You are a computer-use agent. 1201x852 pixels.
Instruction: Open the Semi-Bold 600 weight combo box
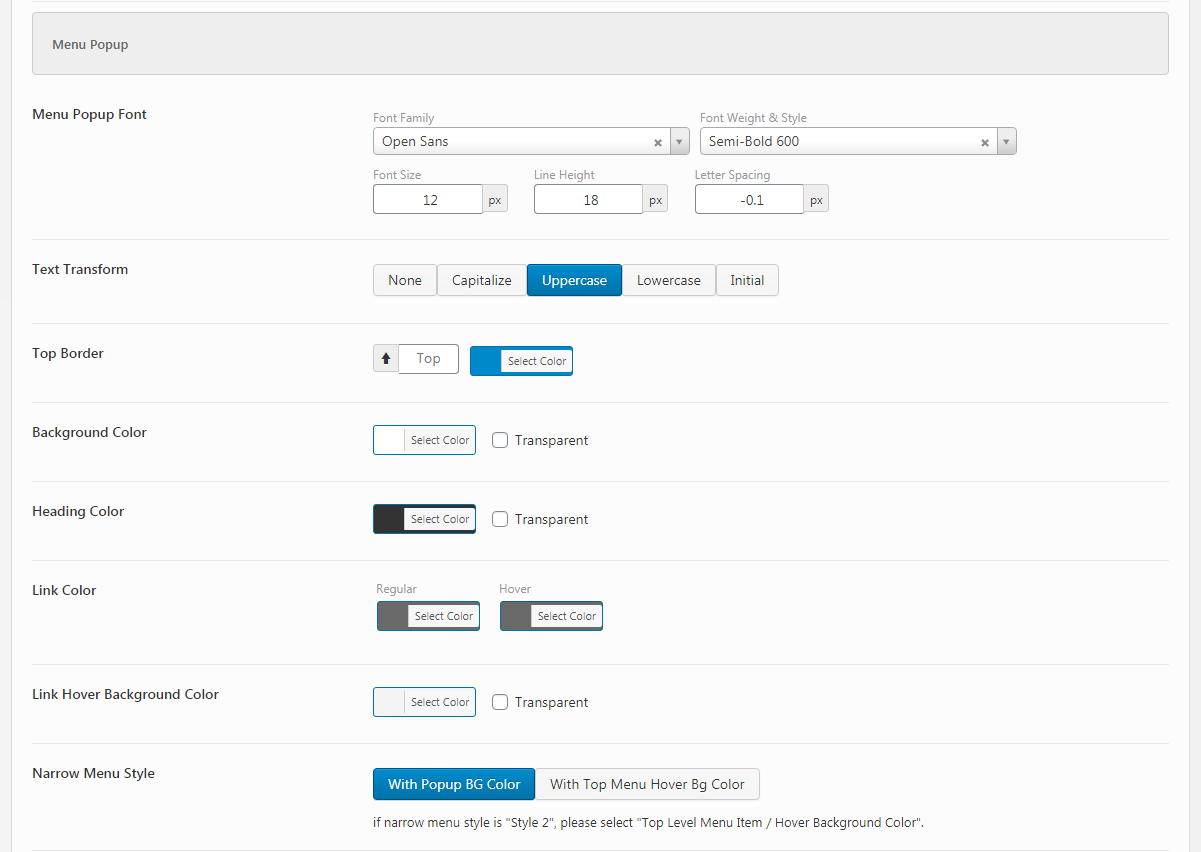858,141
